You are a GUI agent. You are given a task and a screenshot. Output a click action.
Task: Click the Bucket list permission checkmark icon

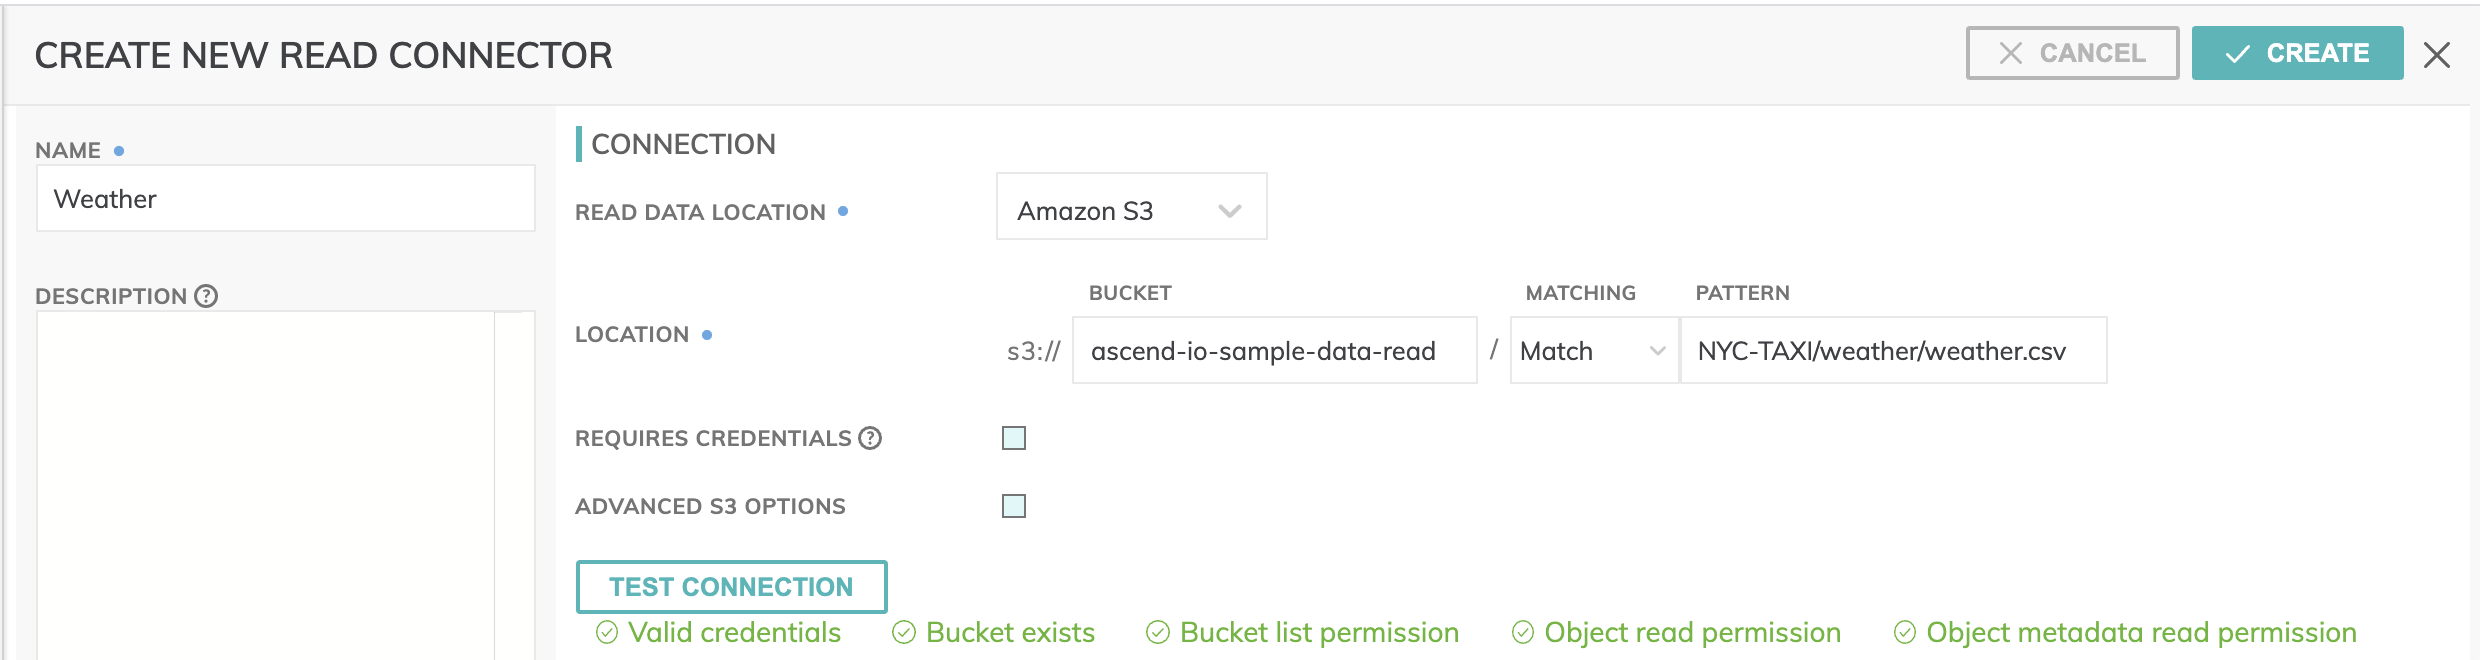tap(1158, 632)
